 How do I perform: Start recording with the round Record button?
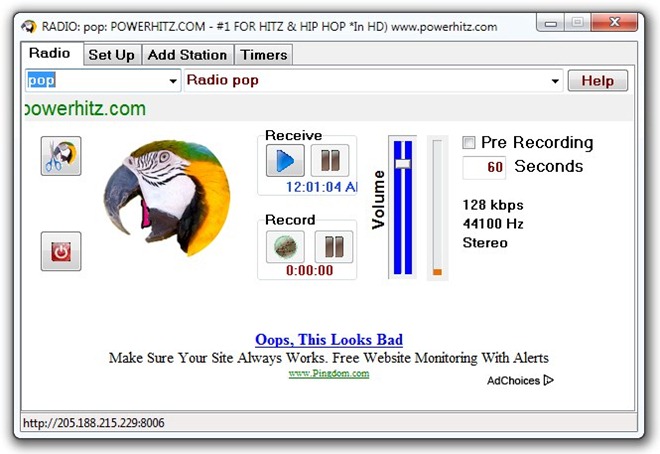285,247
